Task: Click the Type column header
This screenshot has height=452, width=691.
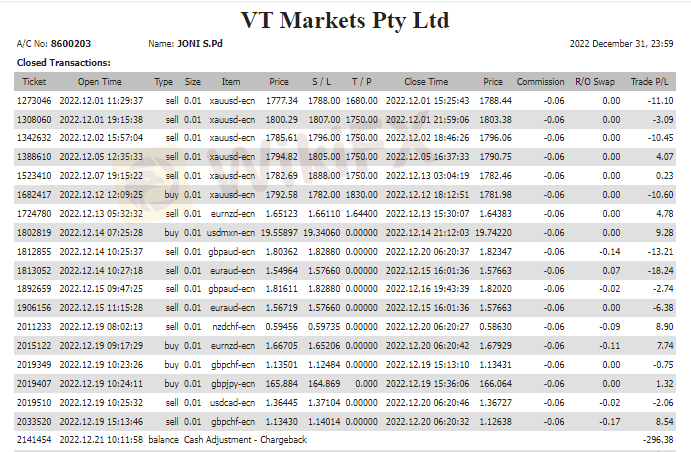Action: click(x=163, y=82)
